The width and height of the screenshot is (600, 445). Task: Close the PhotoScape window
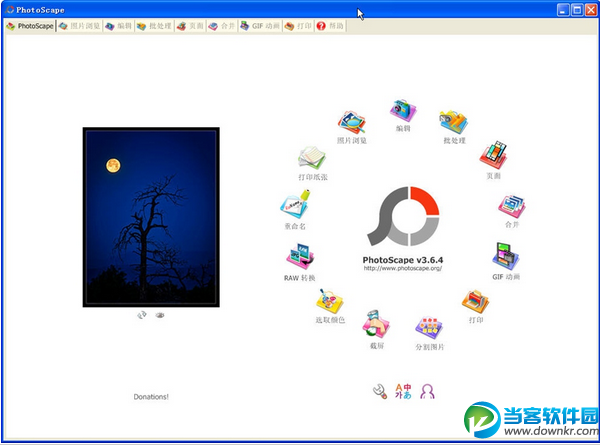(591, 10)
